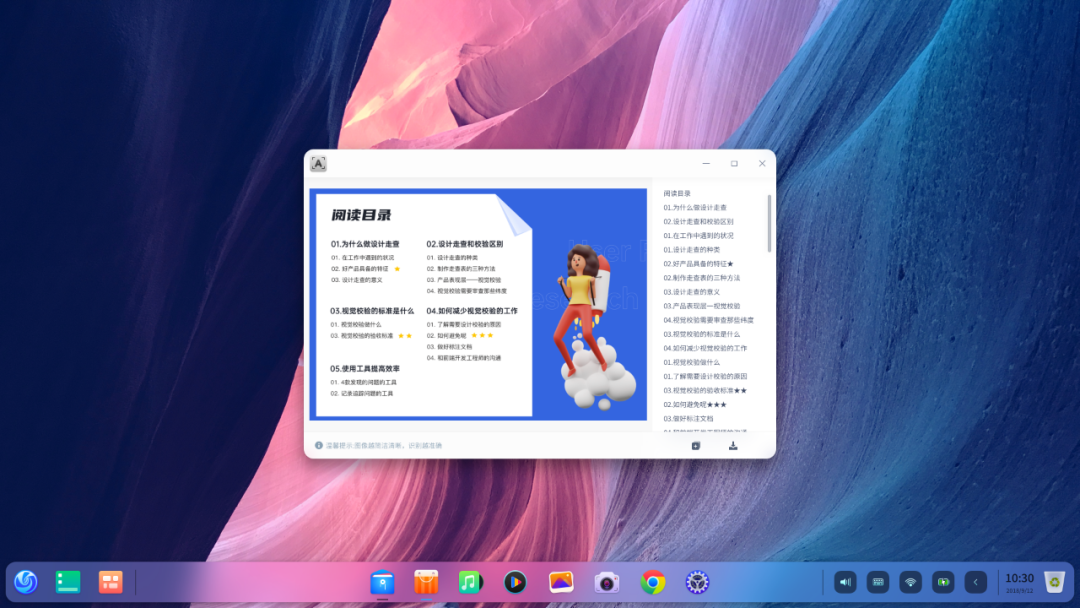Click the onscreen keyboard button in the tray
This screenshot has width=1080, height=608.
click(x=880, y=581)
